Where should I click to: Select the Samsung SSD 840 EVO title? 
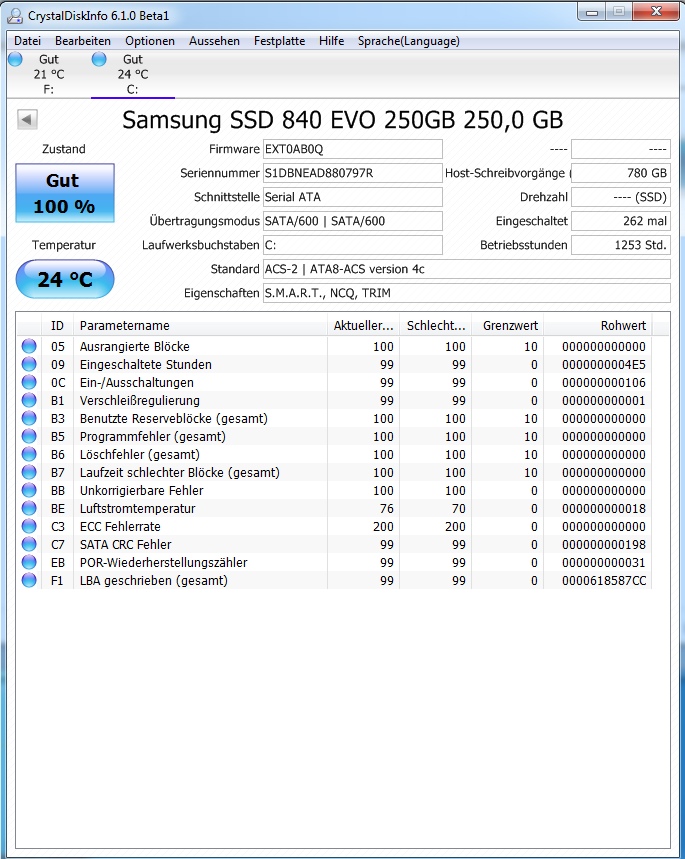[x=342, y=120]
